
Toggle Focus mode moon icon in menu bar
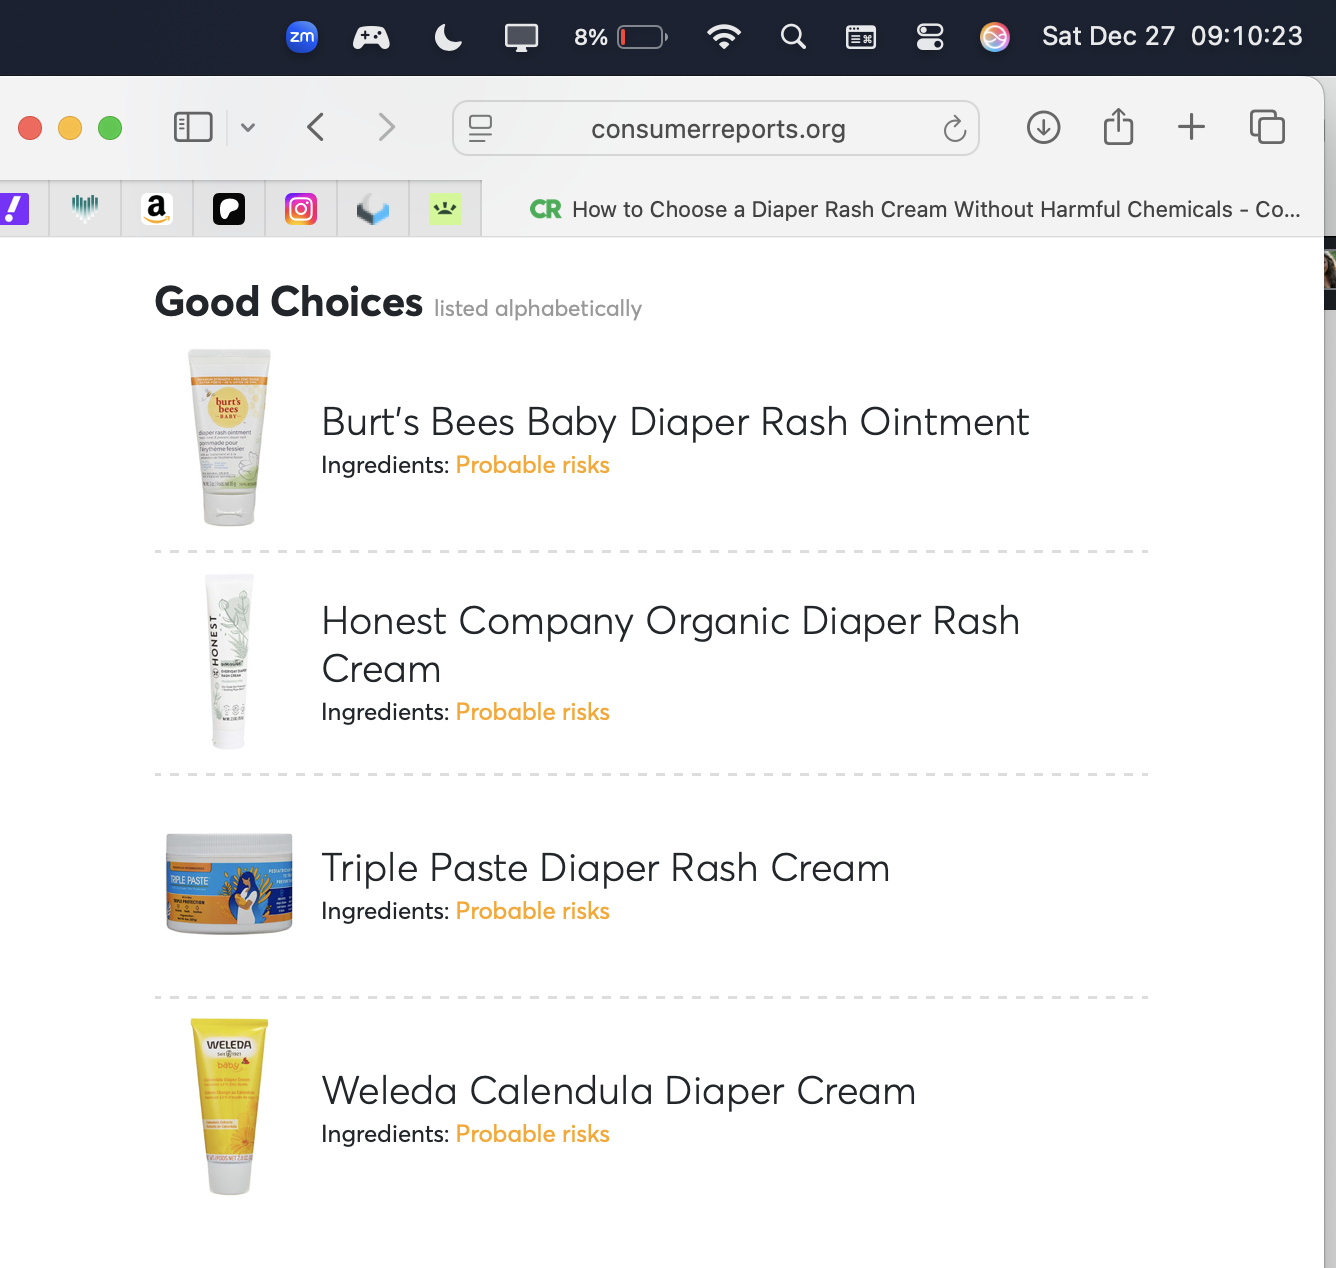[448, 37]
